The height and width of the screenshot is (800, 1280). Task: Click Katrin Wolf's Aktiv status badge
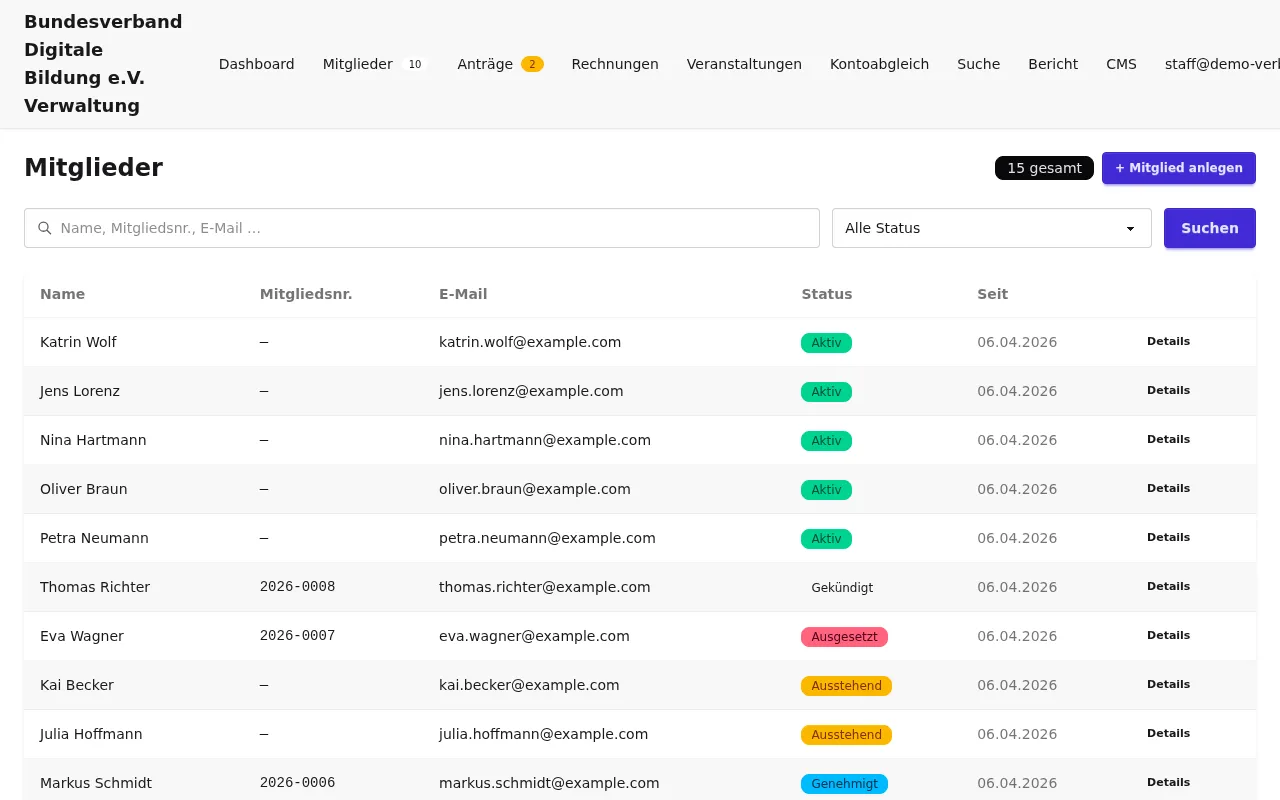click(x=826, y=343)
